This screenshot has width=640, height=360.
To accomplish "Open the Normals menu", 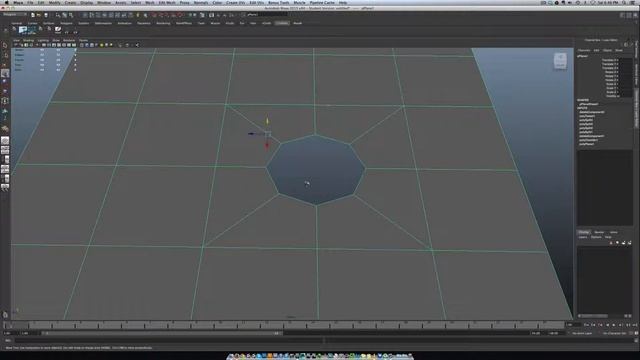I will coord(201,2).
